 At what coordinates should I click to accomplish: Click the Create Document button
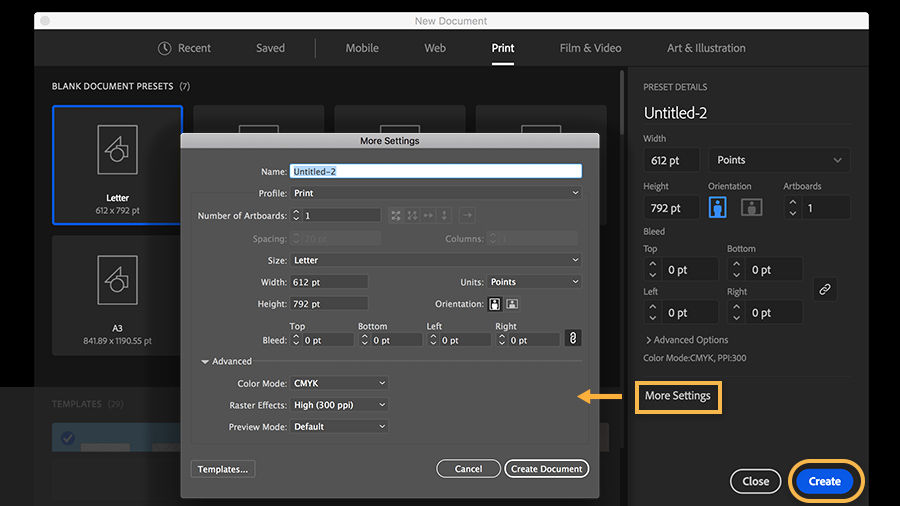pos(547,469)
